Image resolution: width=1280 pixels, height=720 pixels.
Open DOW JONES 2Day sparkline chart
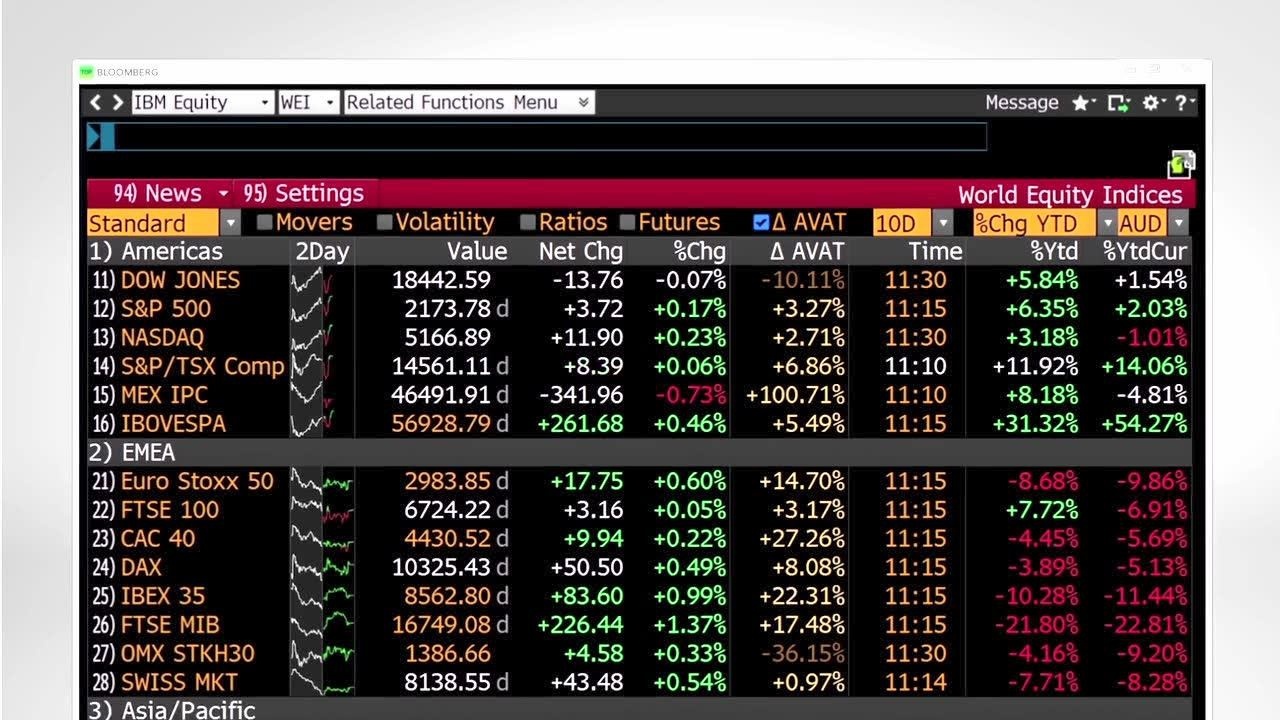click(322, 280)
